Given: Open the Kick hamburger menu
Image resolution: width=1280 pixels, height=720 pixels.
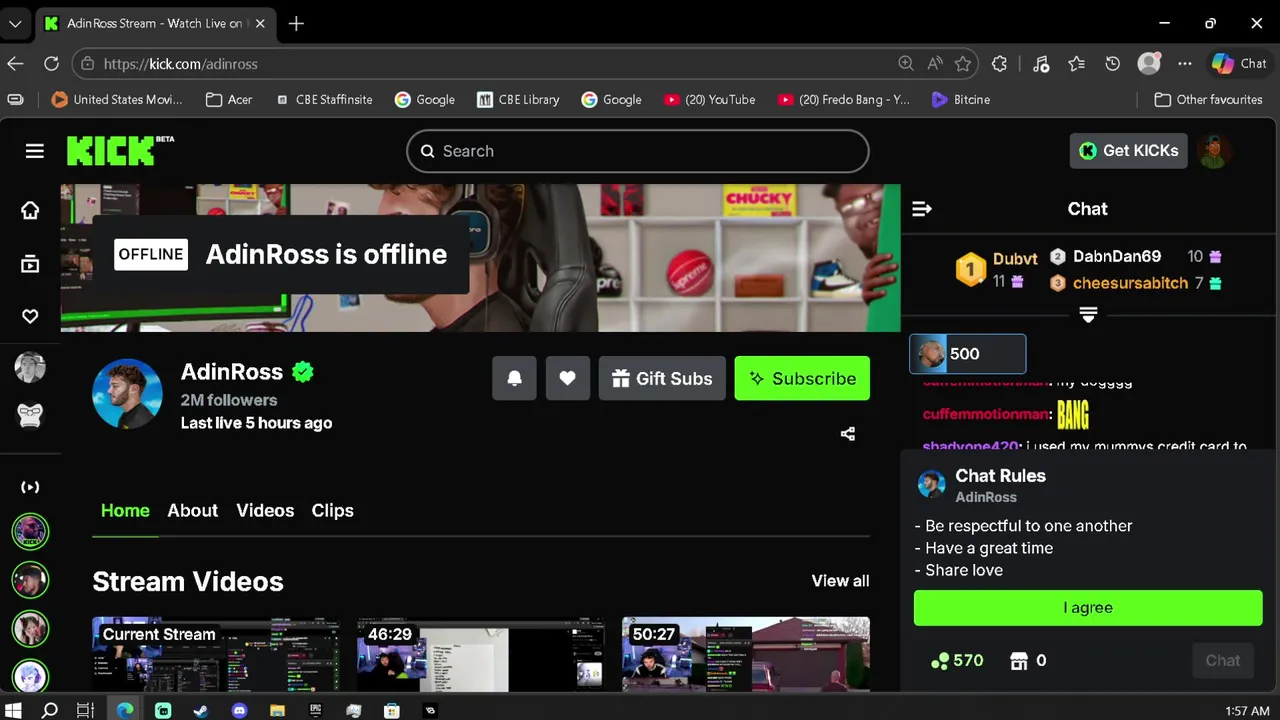Looking at the screenshot, I should click(x=35, y=151).
